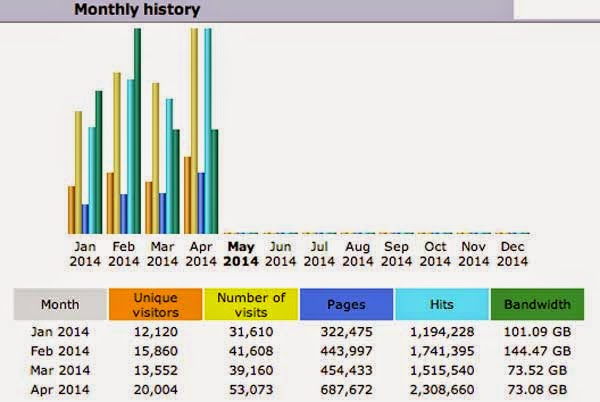The width and height of the screenshot is (600, 402).
Task: Click the yellow March visits bar
Action: click(x=155, y=158)
